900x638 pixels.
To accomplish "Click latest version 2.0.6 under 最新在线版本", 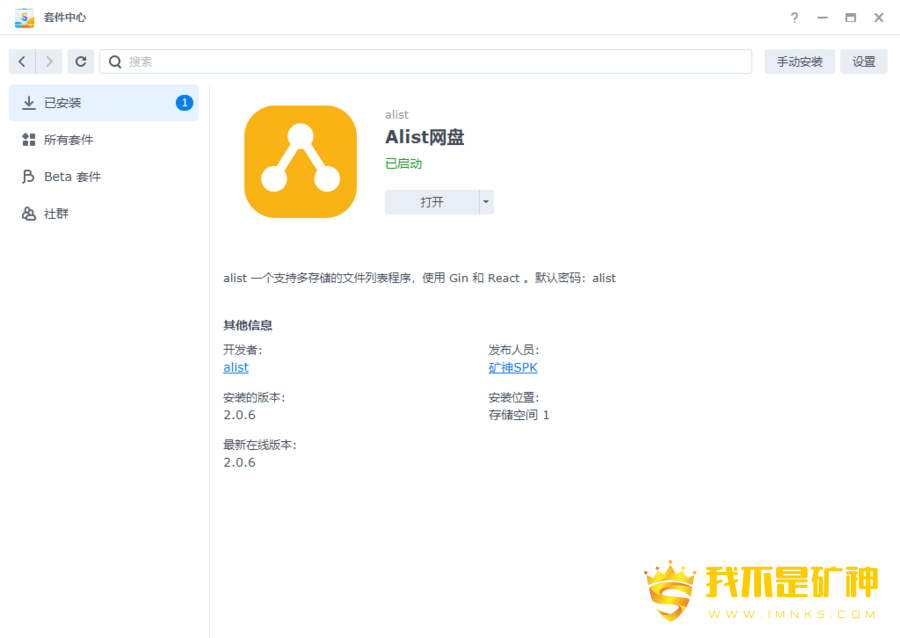I will (x=239, y=462).
